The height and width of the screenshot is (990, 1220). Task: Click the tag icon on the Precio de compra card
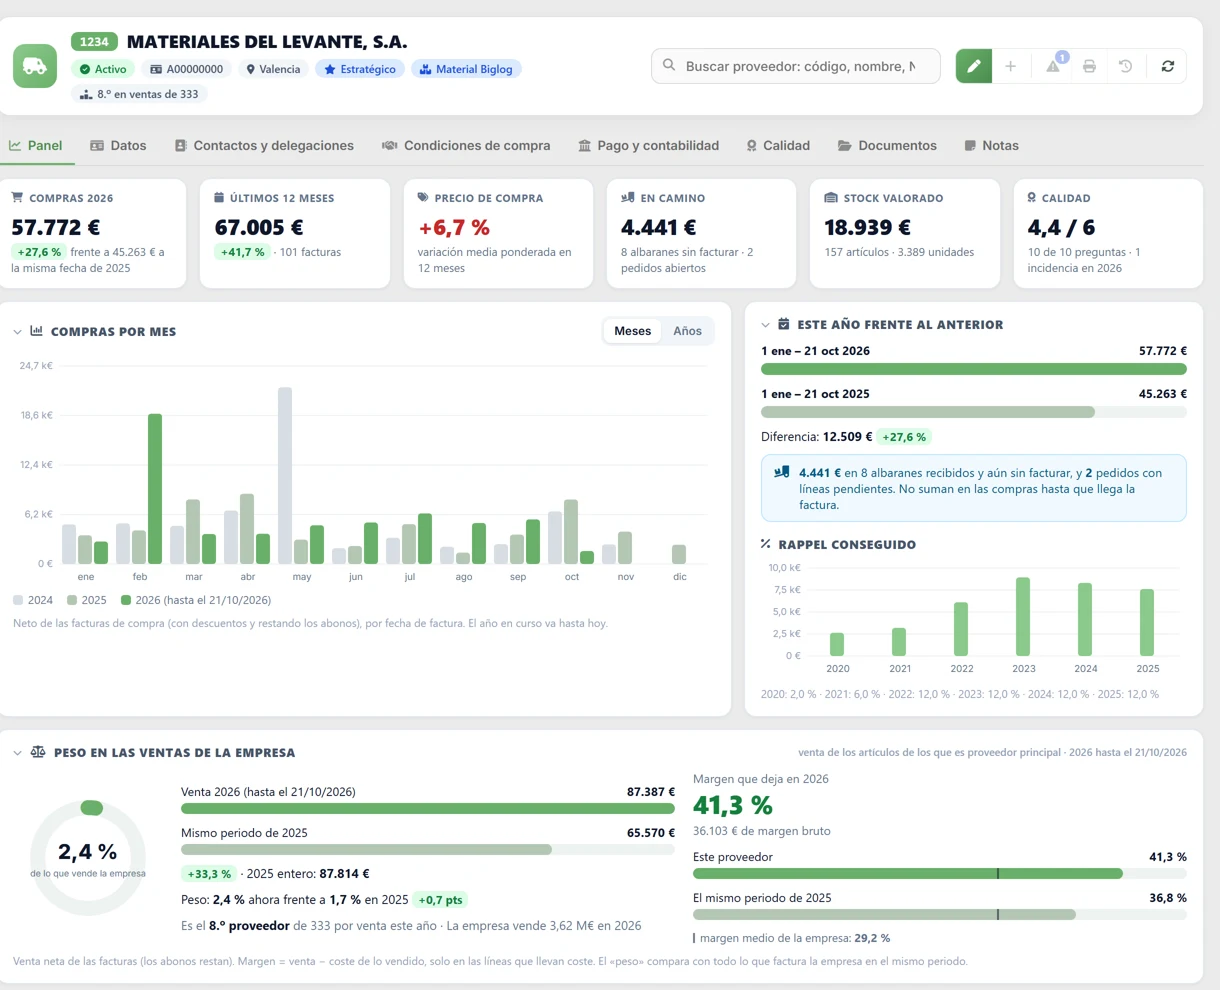[x=424, y=198]
